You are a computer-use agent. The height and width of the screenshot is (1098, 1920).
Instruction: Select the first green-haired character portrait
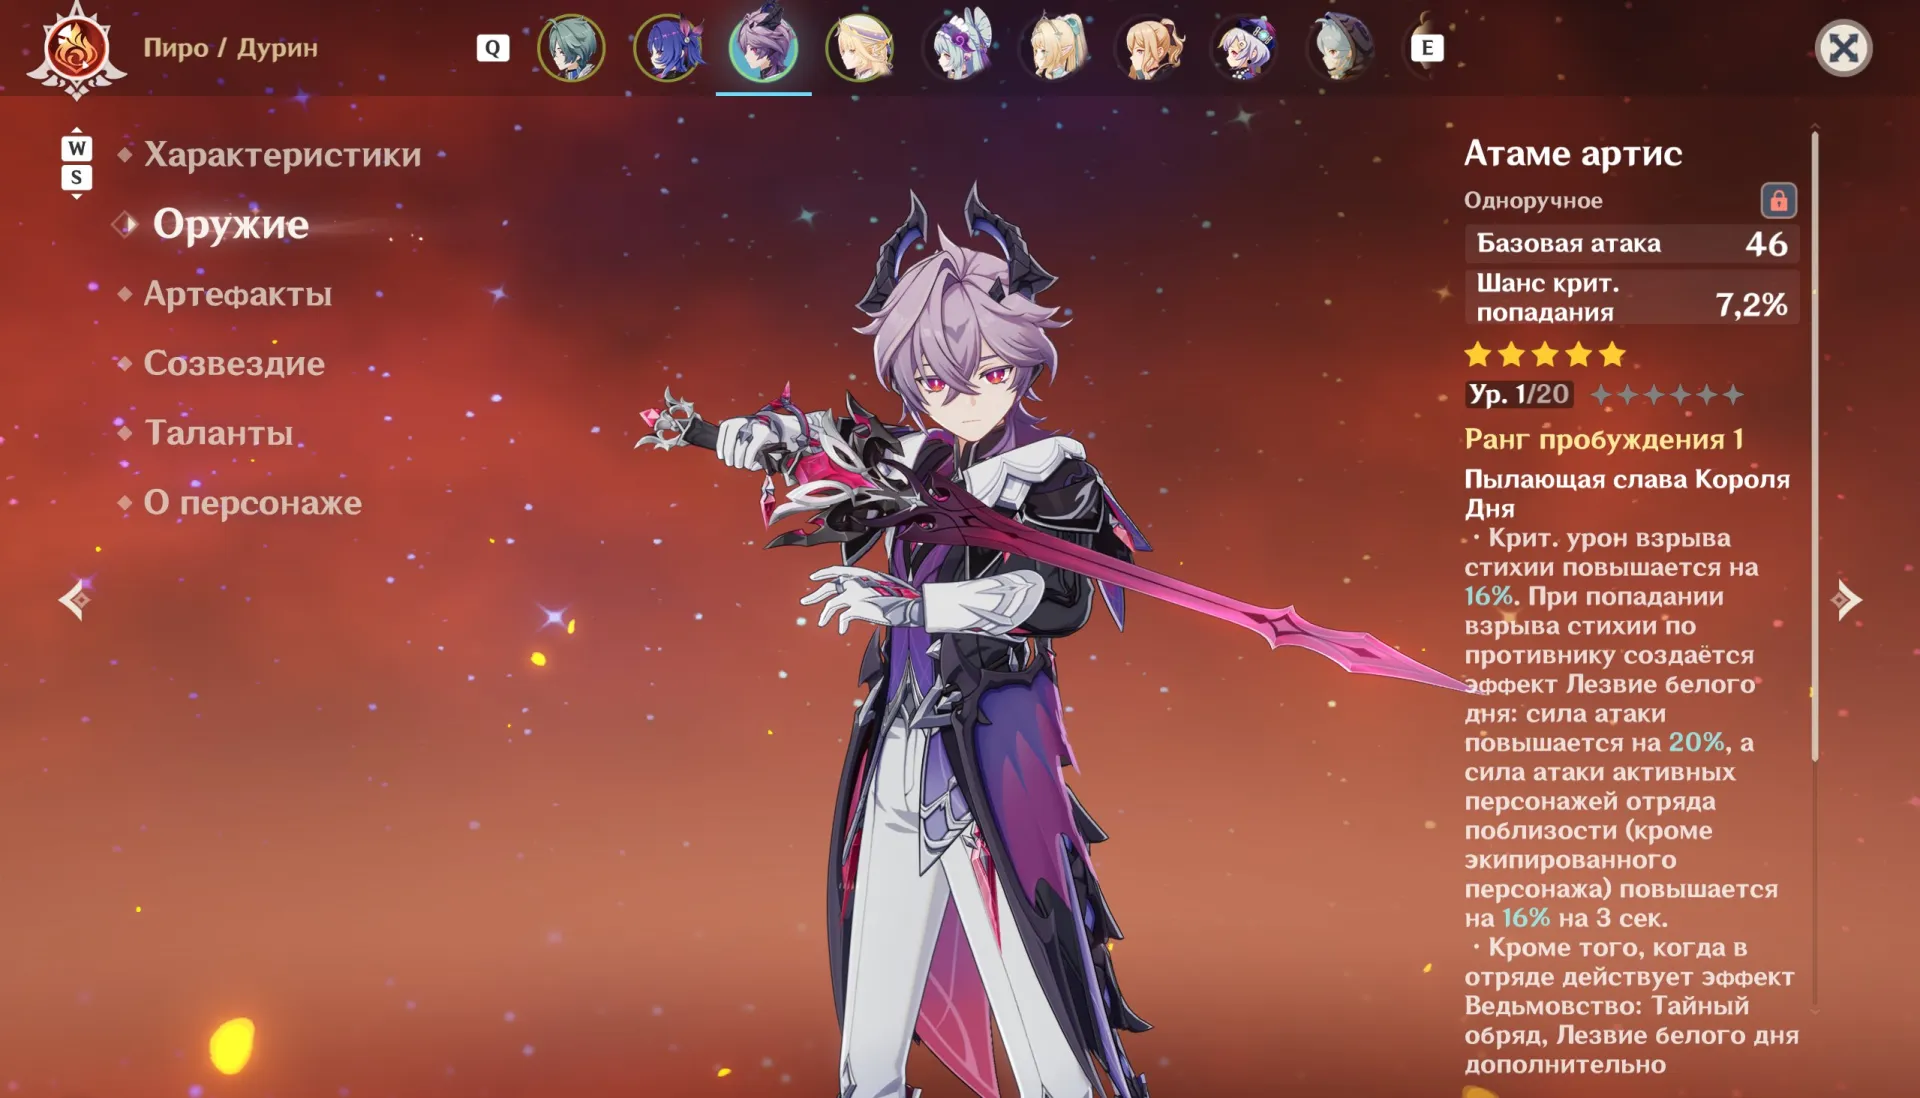(571, 47)
